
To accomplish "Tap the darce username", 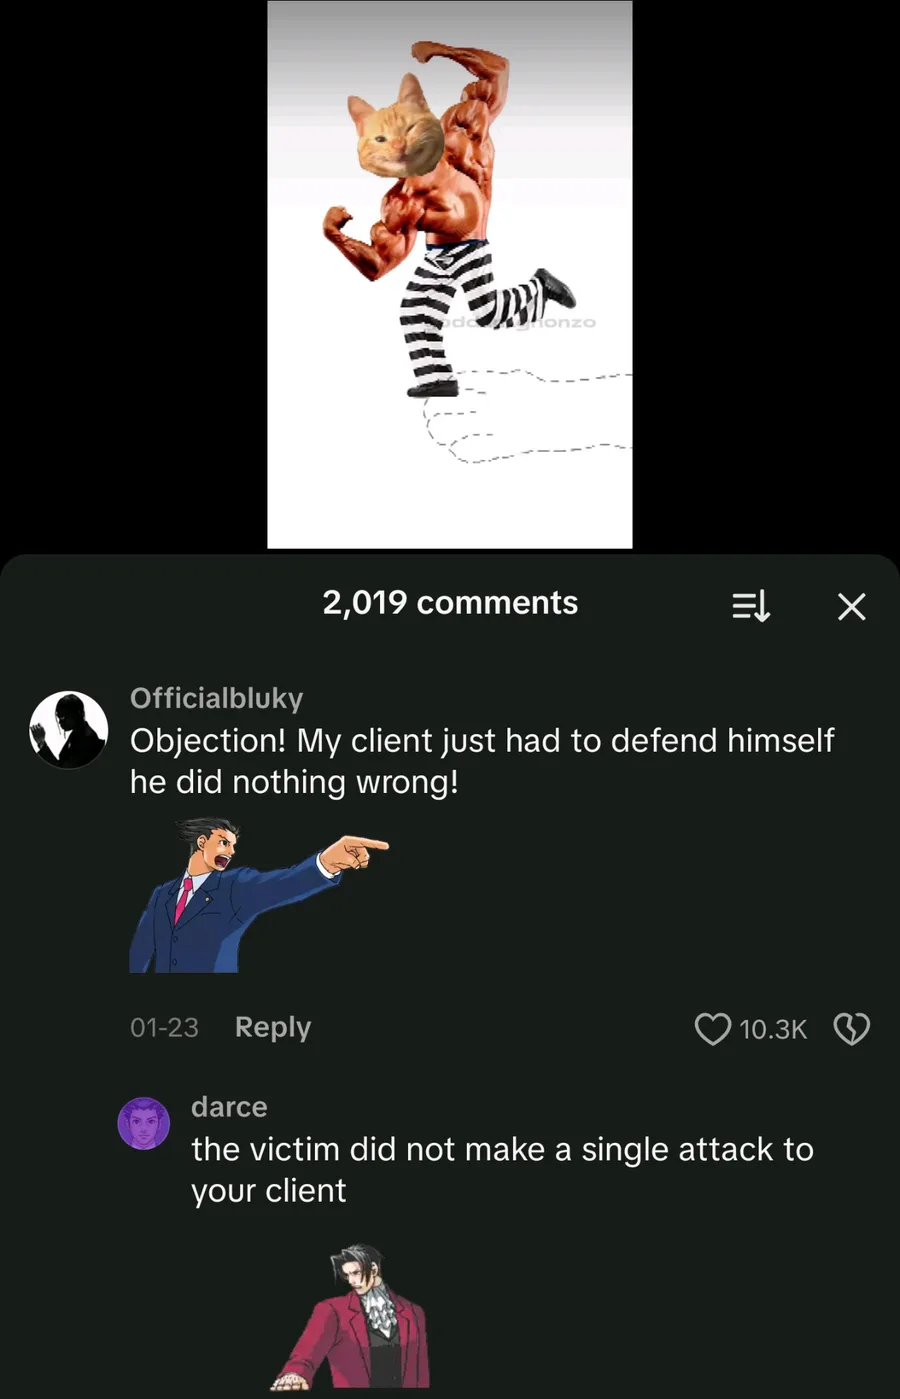I will coord(229,1107).
